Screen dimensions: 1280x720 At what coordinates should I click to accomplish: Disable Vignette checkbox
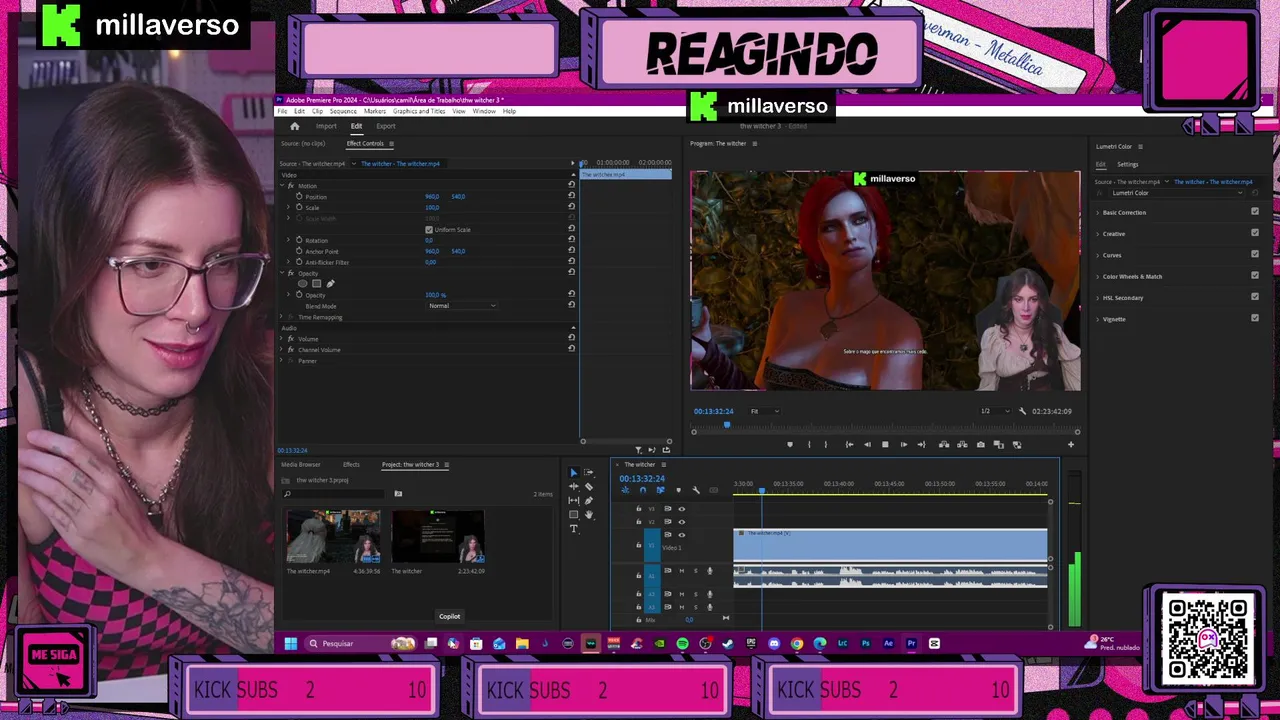point(1255,318)
